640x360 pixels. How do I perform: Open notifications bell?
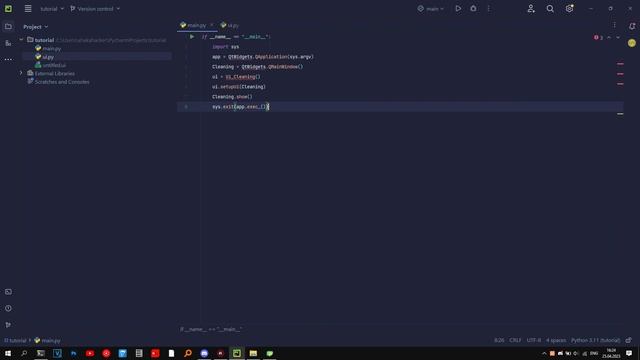[x=631, y=26]
